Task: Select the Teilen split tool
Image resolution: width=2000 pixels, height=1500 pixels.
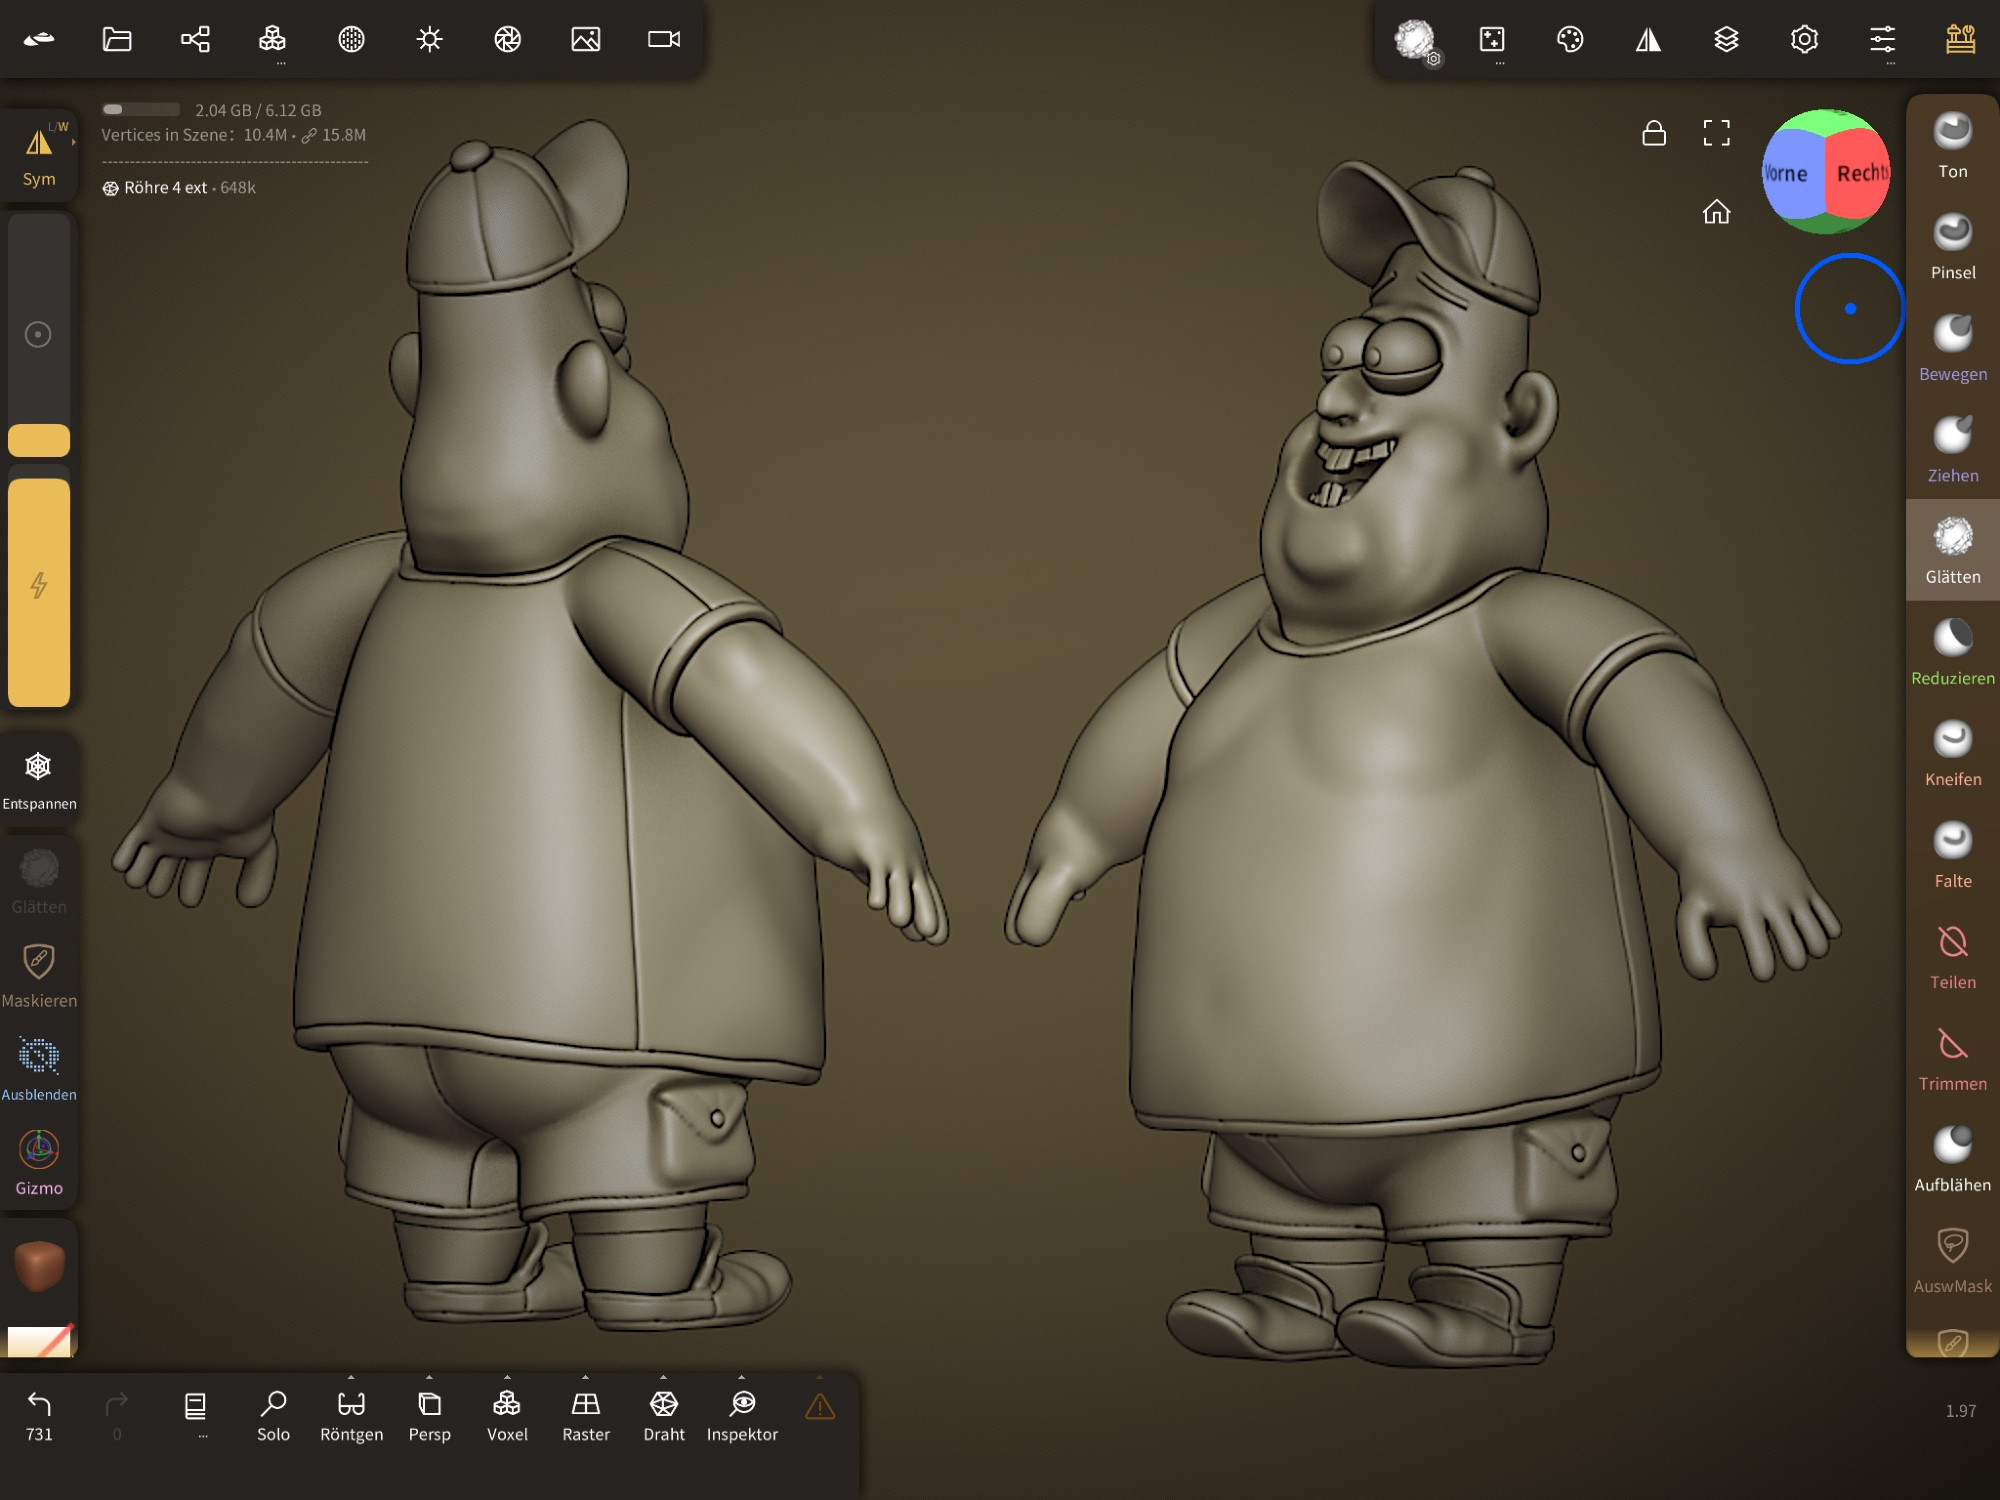Action: [x=1952, y=957]
